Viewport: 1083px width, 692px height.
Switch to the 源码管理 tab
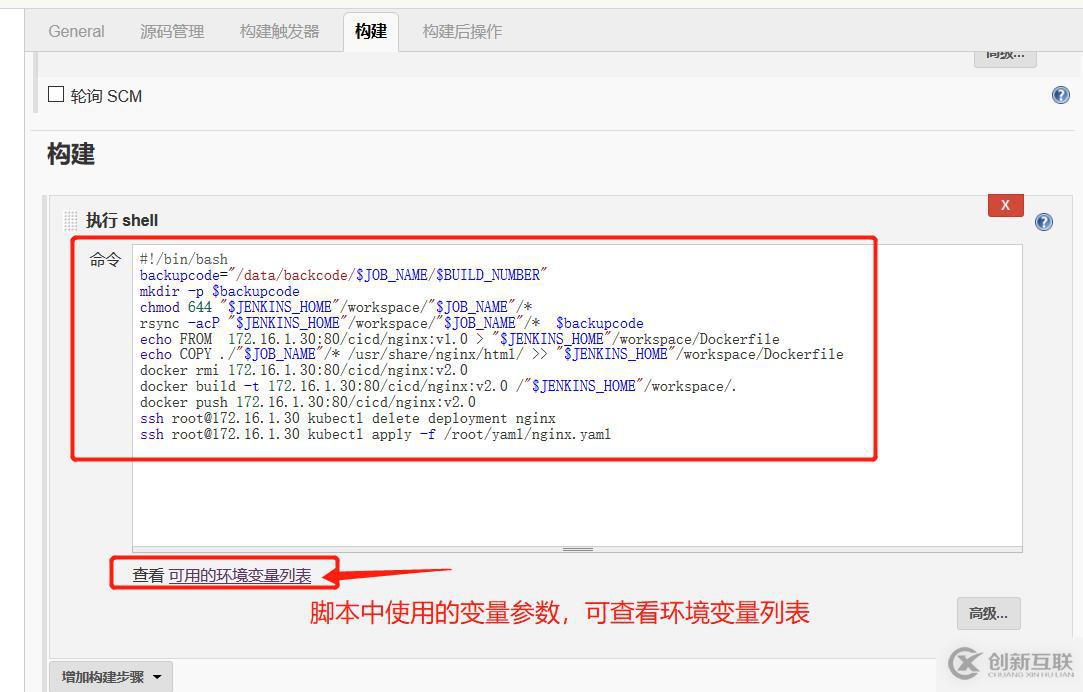172,32
